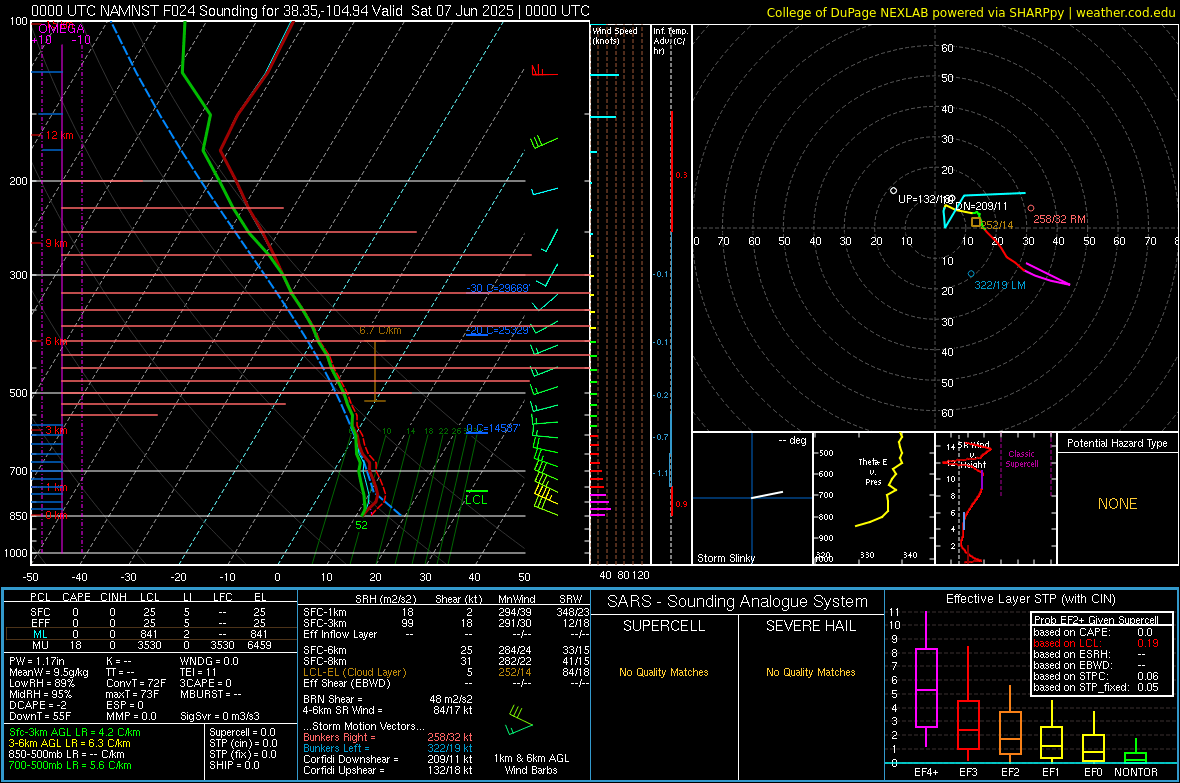This screenshot has width=1180, height=783.
Task: Click the OMEGA label at top left
Action: pyautogui.click(x=61, y=28)
